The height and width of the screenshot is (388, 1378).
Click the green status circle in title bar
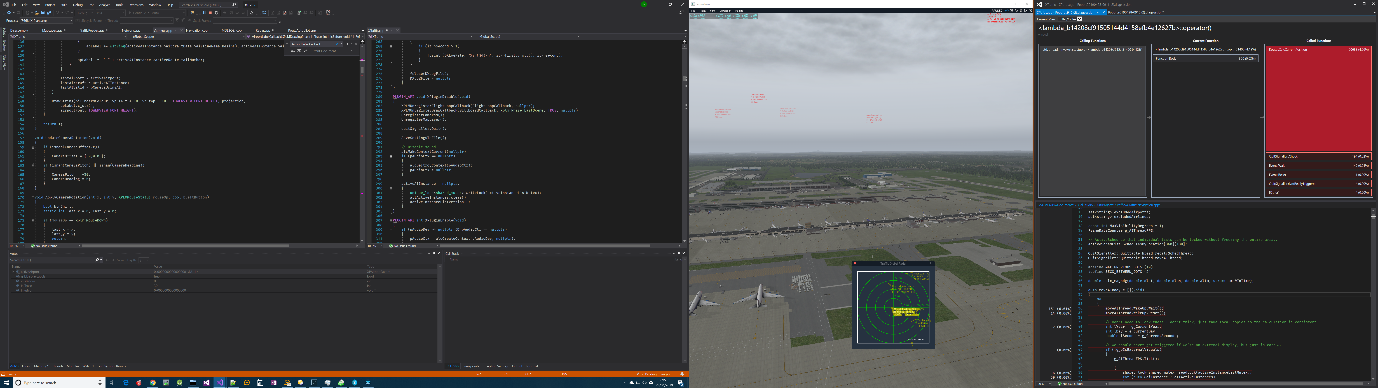click(645, 3)
